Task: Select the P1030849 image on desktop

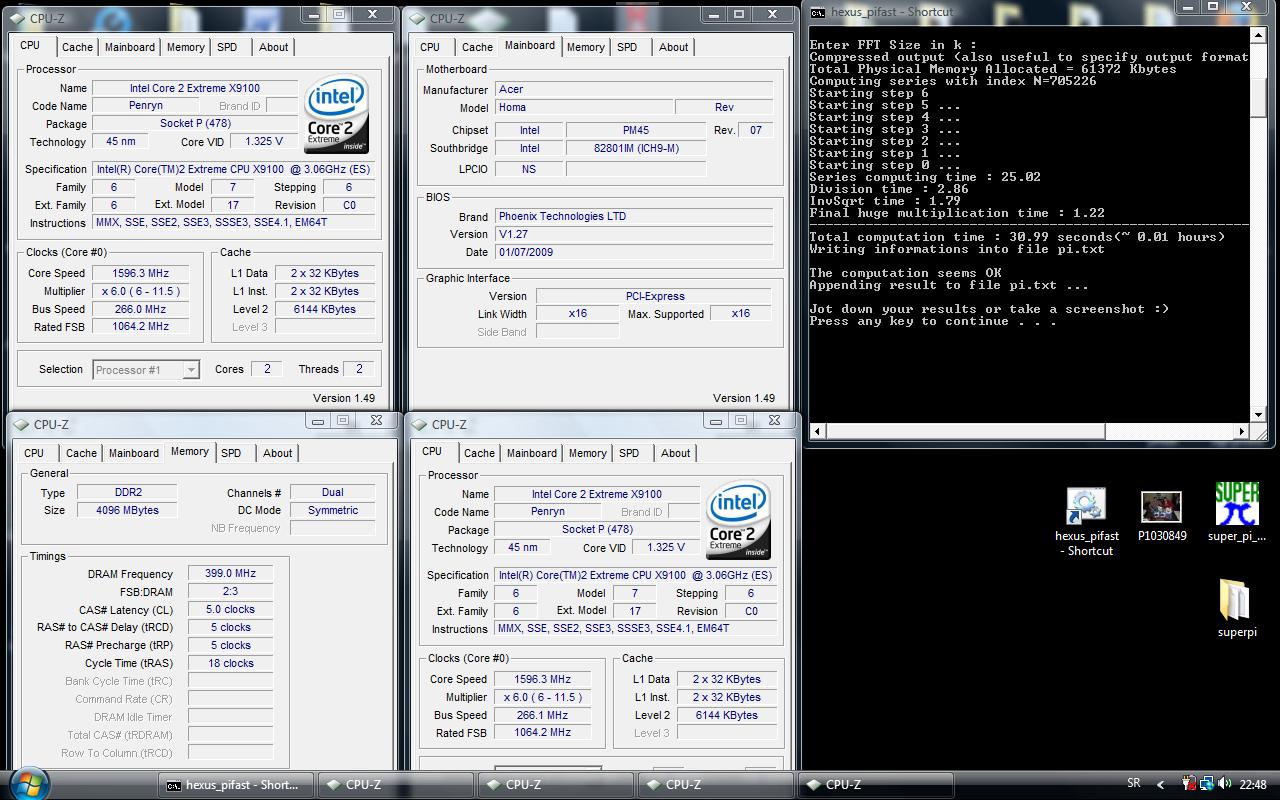Action: [1162, 514]
